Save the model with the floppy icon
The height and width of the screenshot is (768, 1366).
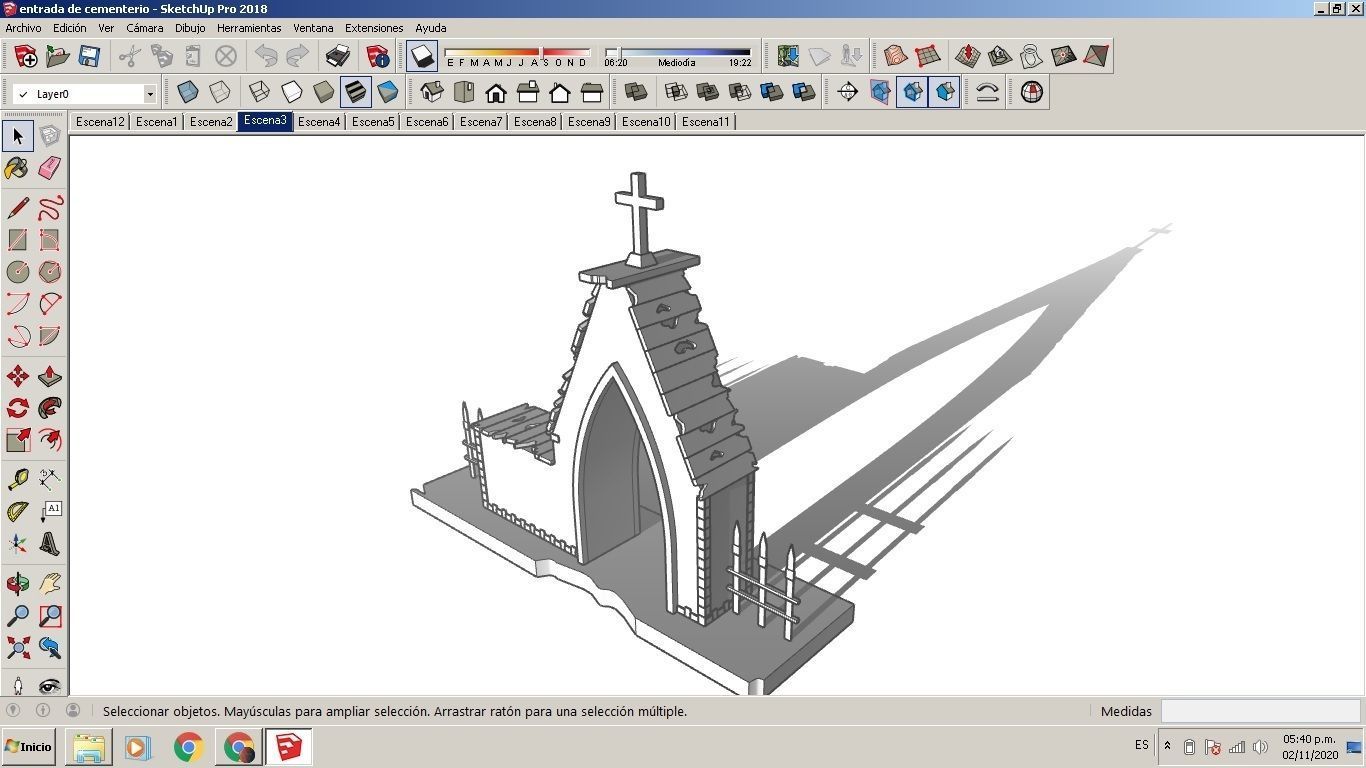coord(90,56)
